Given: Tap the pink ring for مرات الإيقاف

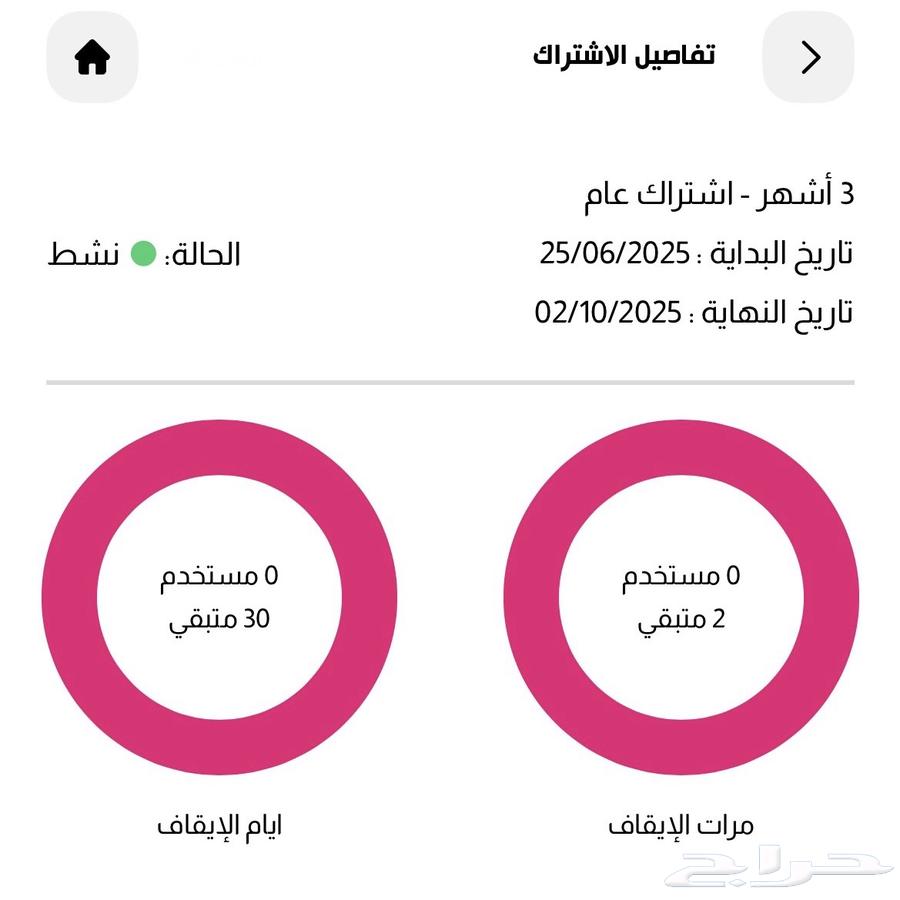Looking at the screenshot, I should coord(681,597).
